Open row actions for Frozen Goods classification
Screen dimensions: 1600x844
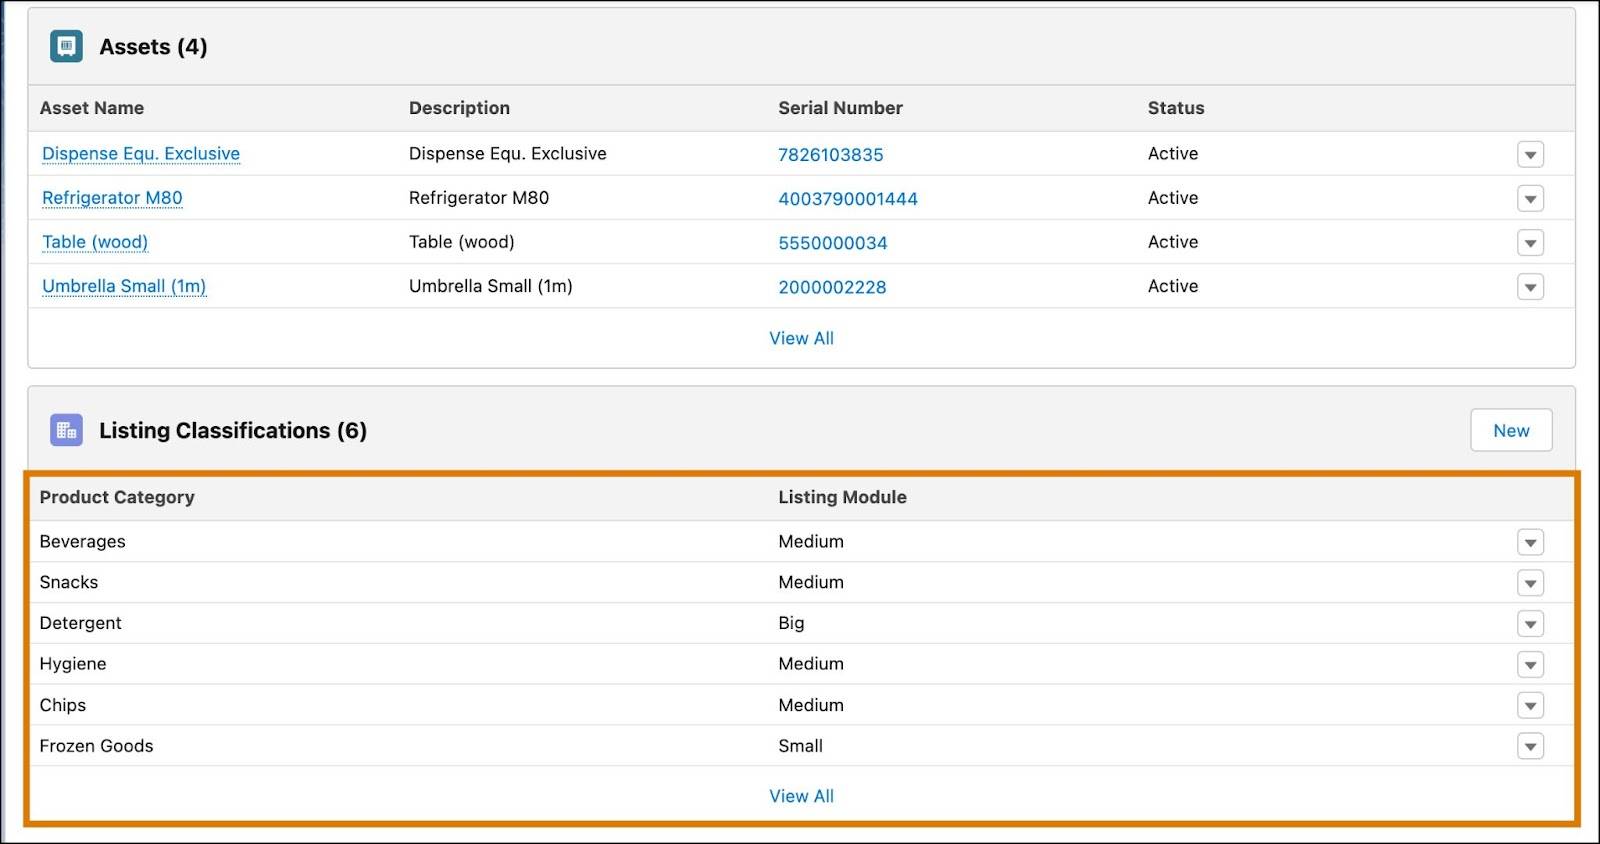coord(1530,746)
